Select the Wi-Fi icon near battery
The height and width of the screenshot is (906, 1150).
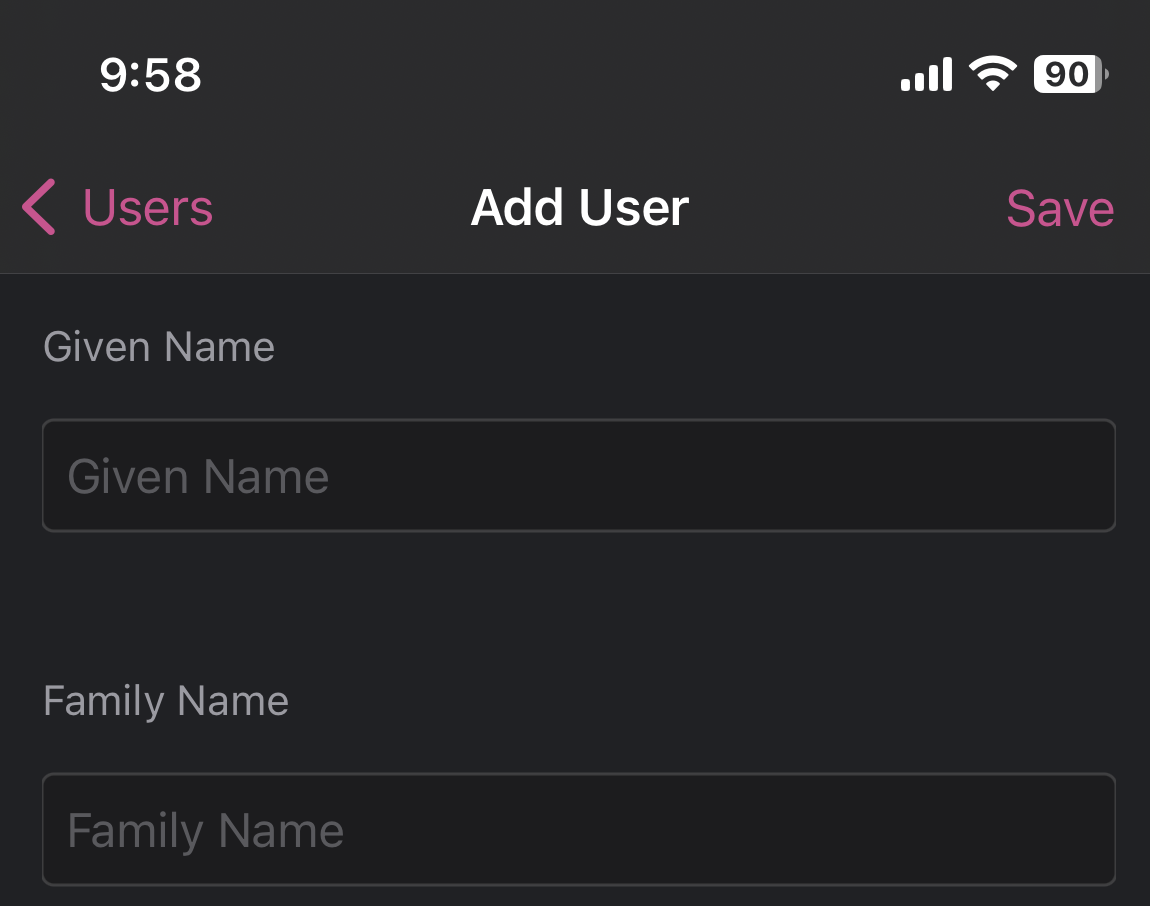993,73
